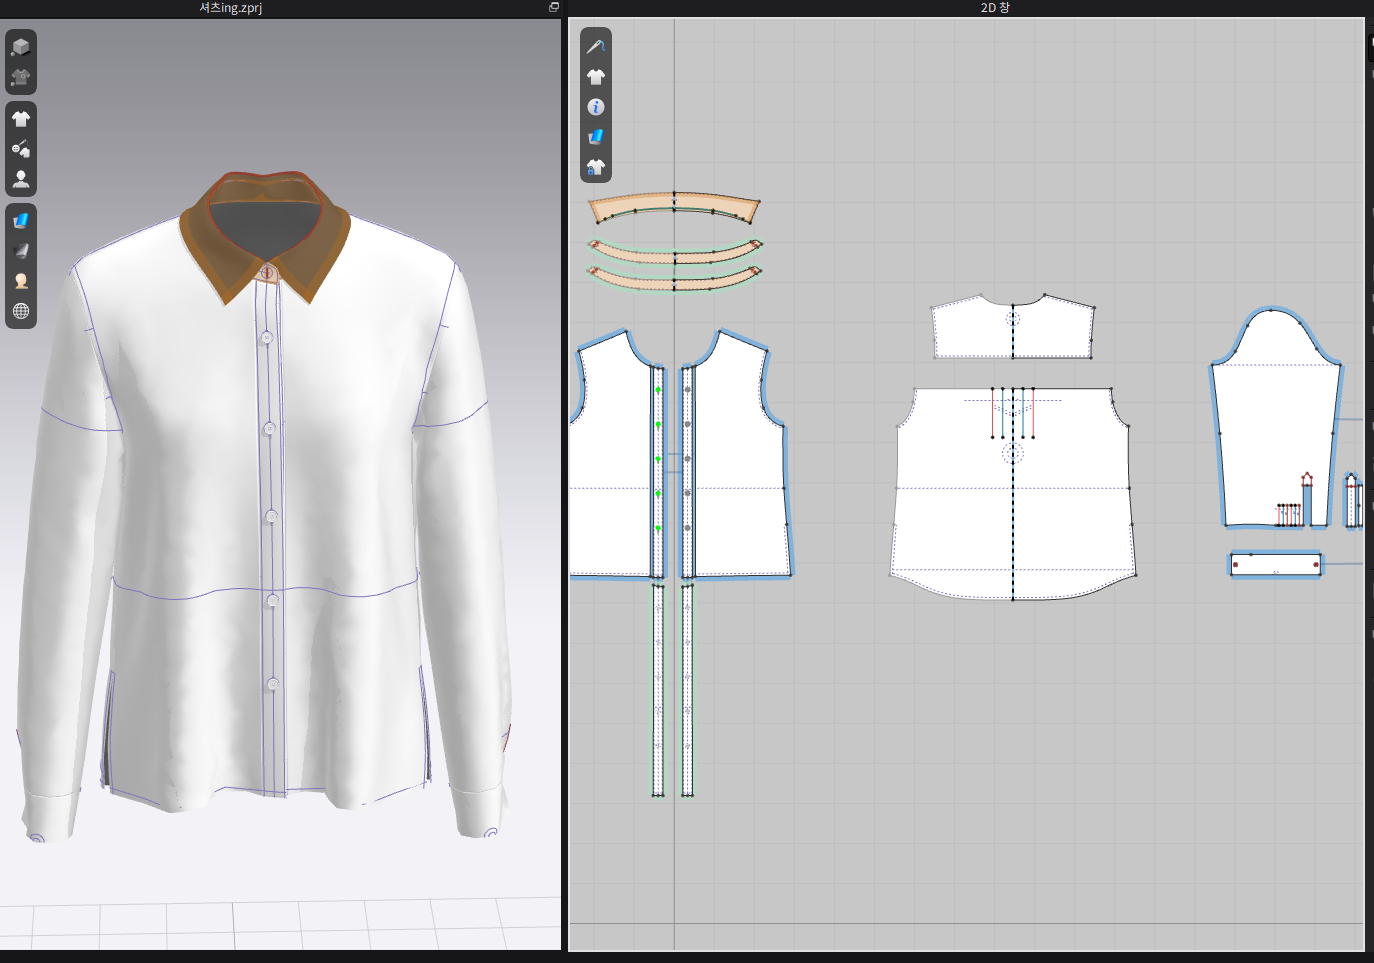Screen dimensions: 1374x963
Task: Toggle the avatar silhouette icon
Action: [x=21, y=179]
